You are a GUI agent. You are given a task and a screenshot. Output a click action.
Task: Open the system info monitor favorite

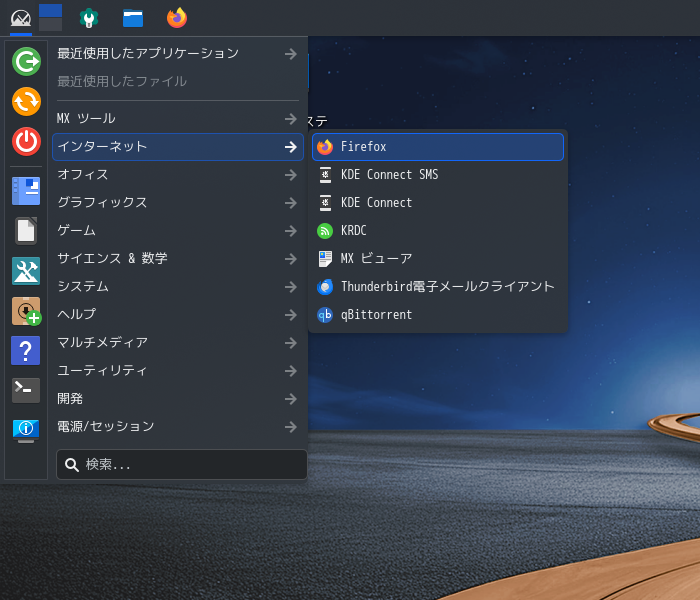(x=26, y=431)
